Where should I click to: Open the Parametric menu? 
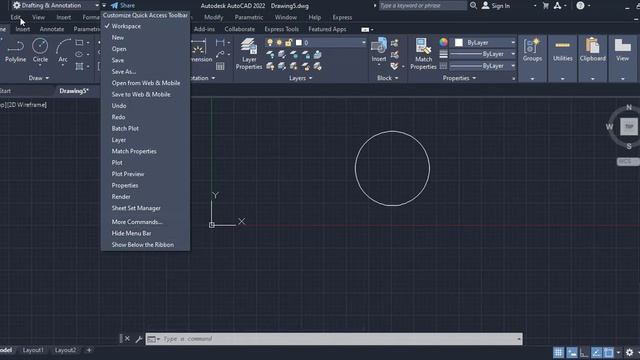249,18
